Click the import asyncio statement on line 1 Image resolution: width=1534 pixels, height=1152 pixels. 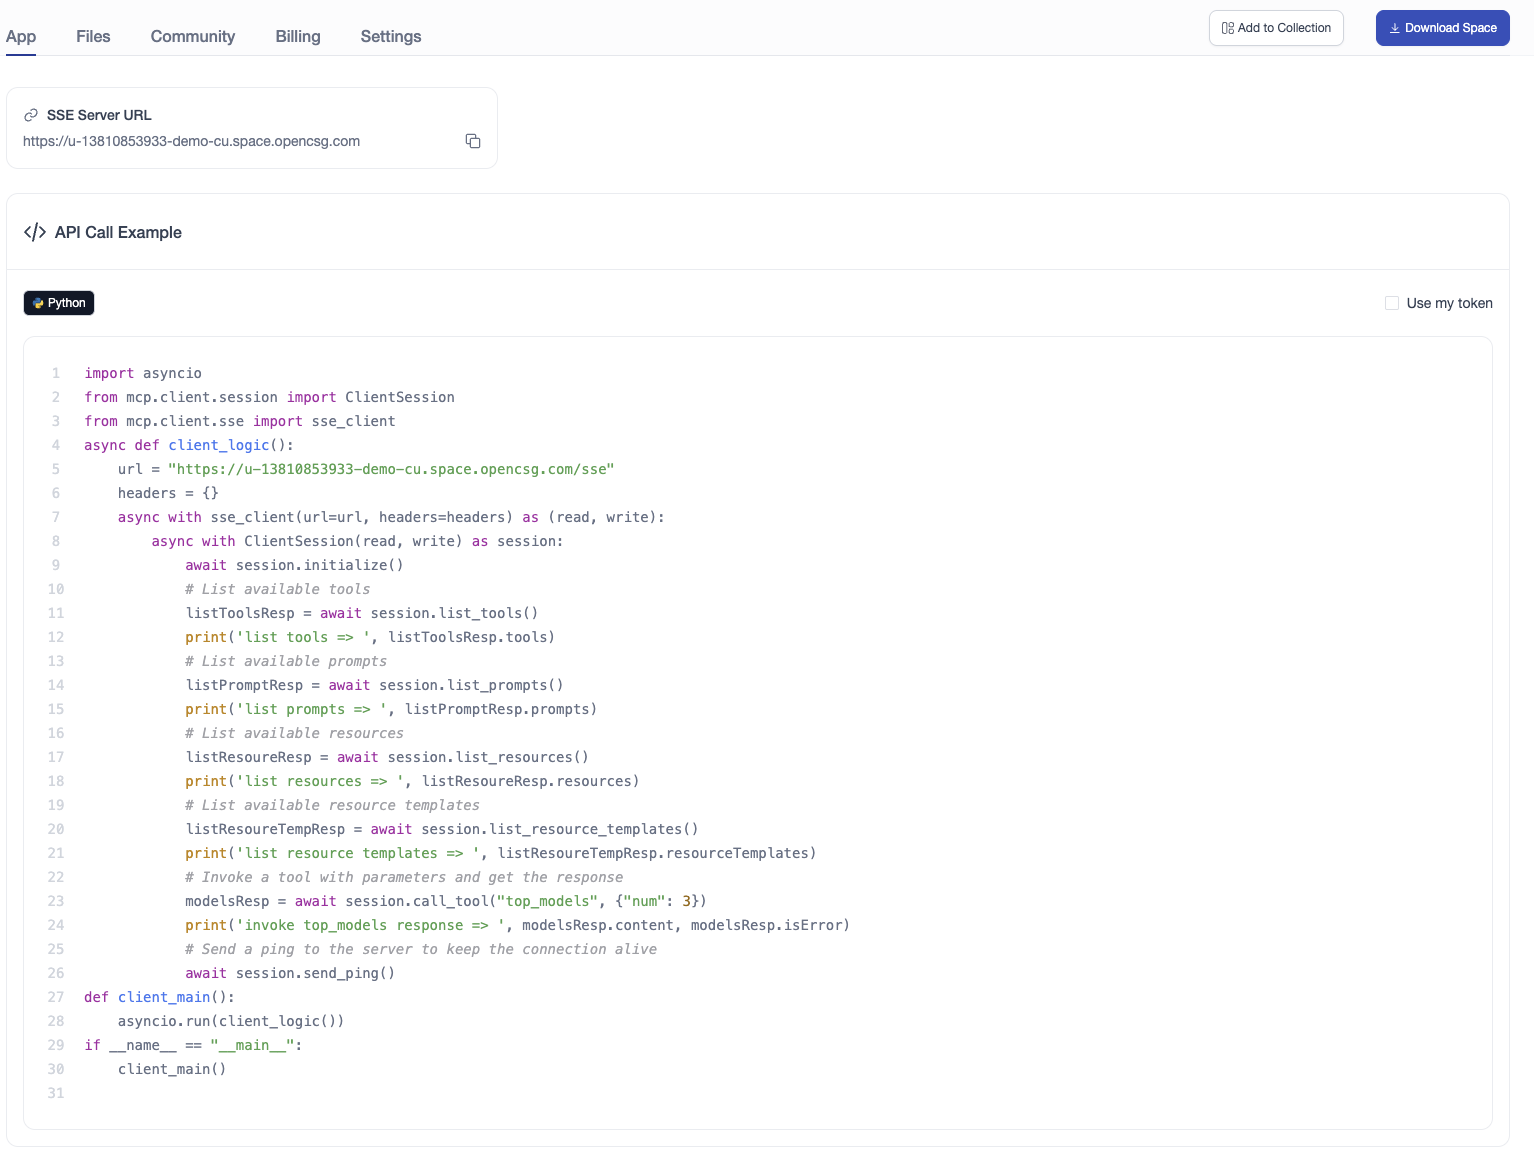pyautogui.click(x=143, y=373)
